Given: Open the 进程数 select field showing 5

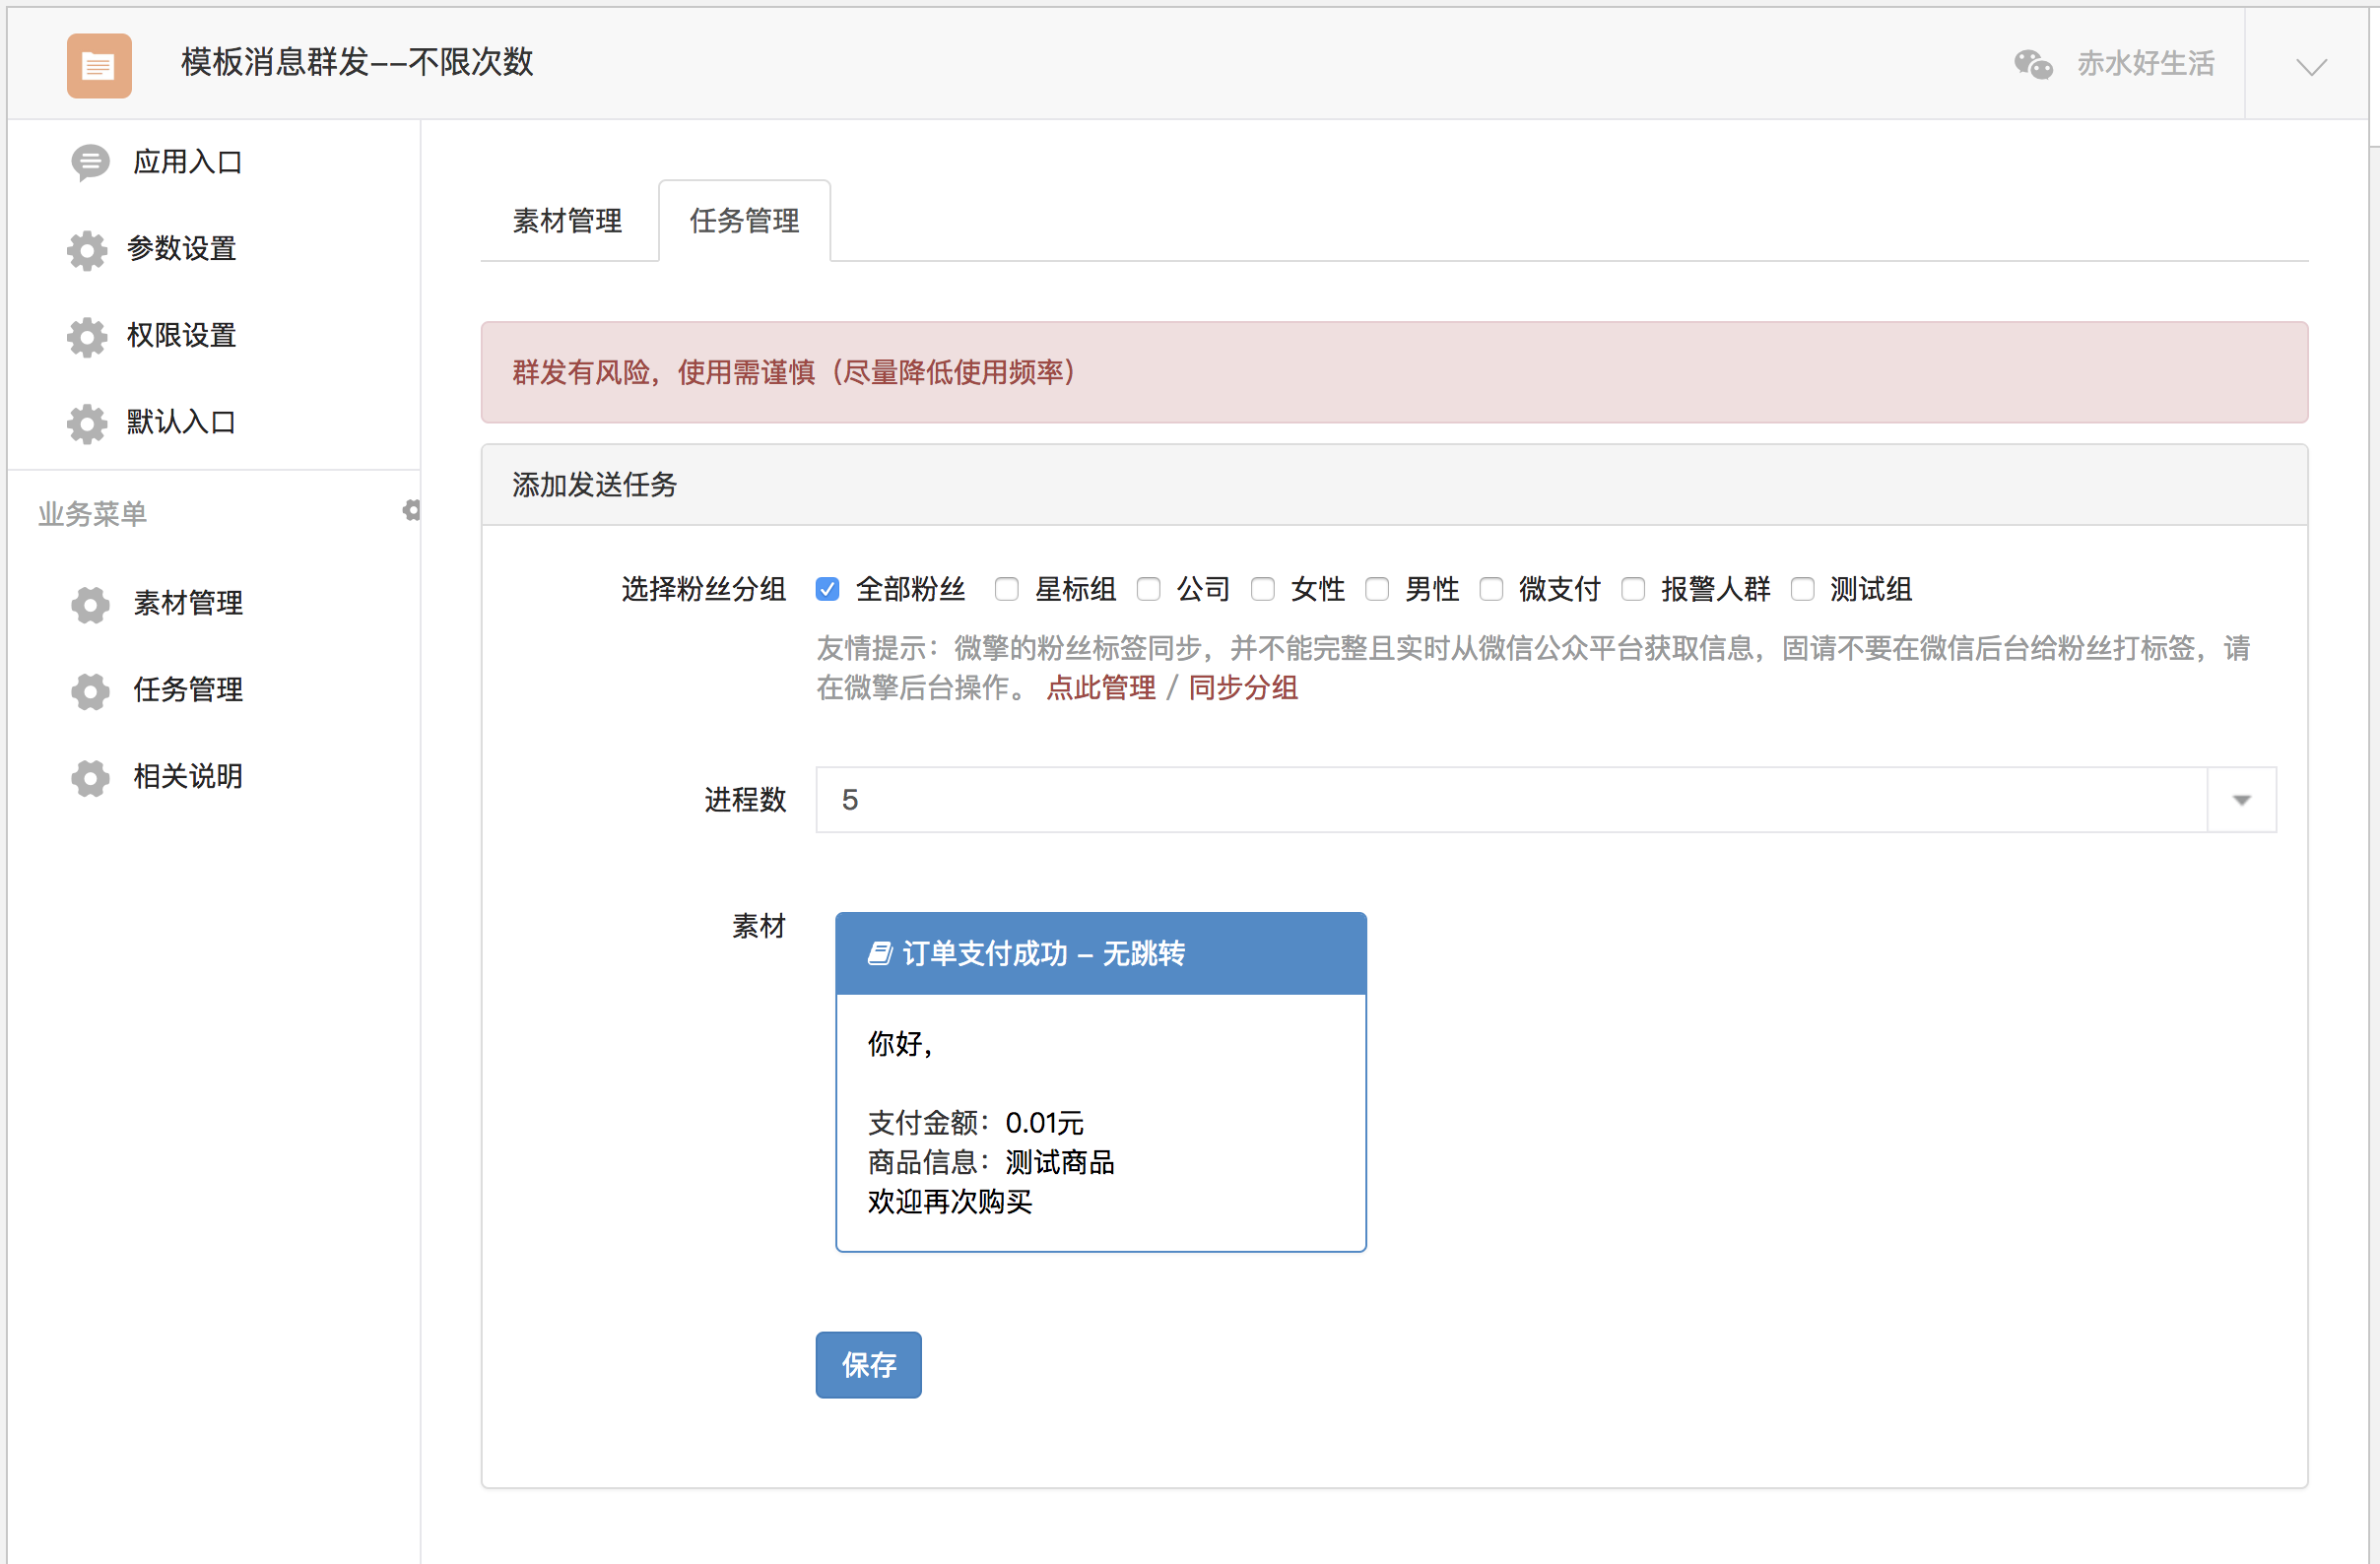Looking at the screenshot, I should pos(1545,800).
